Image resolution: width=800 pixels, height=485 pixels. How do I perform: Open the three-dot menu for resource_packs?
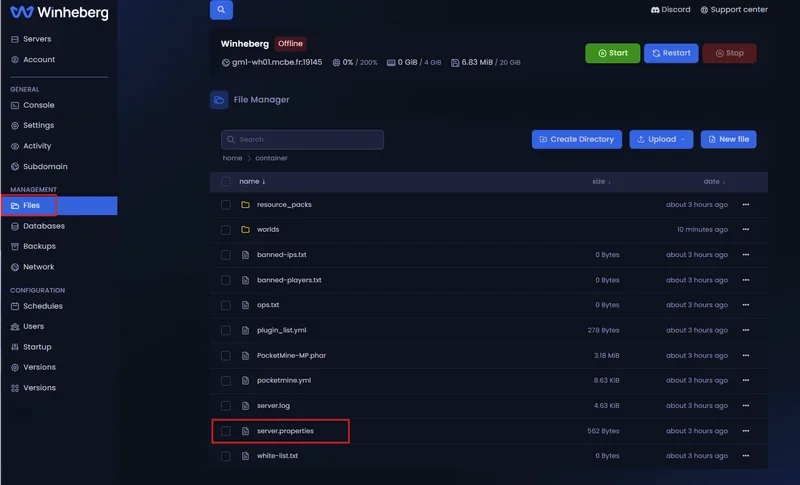(x=745, y=205)
